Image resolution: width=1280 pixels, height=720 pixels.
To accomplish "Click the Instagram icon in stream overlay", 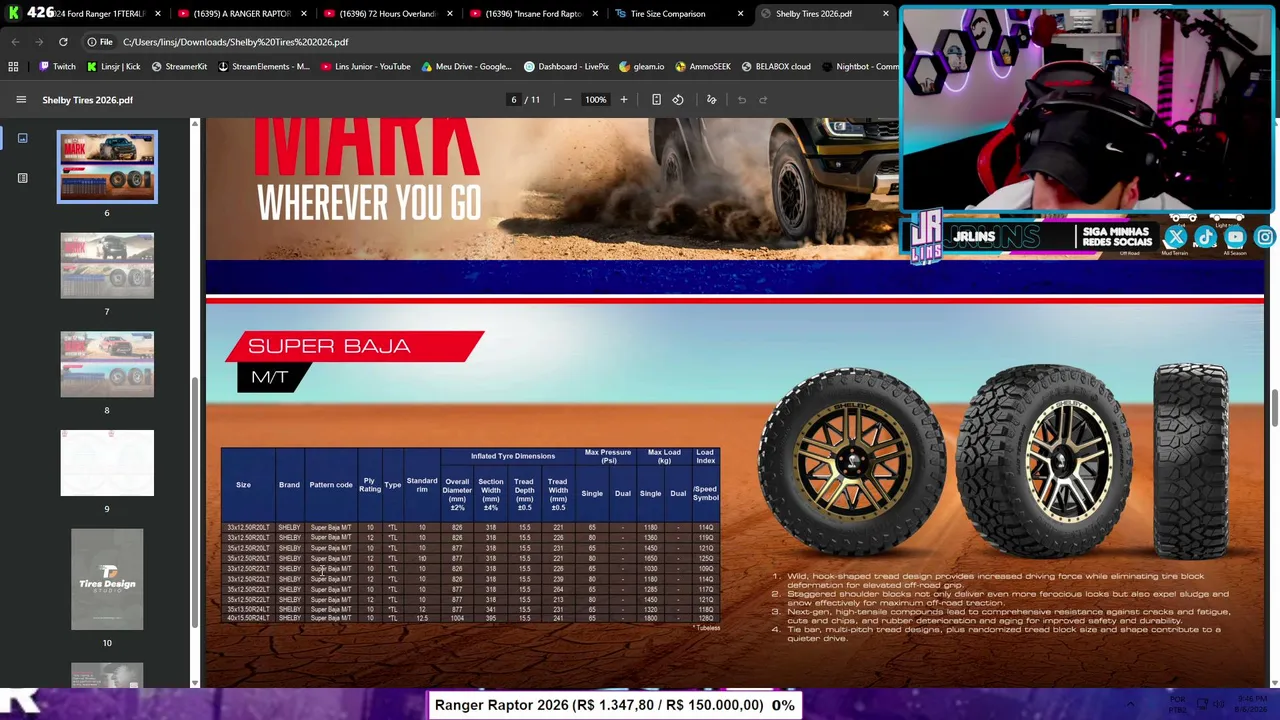I will tap(1265, 237).
